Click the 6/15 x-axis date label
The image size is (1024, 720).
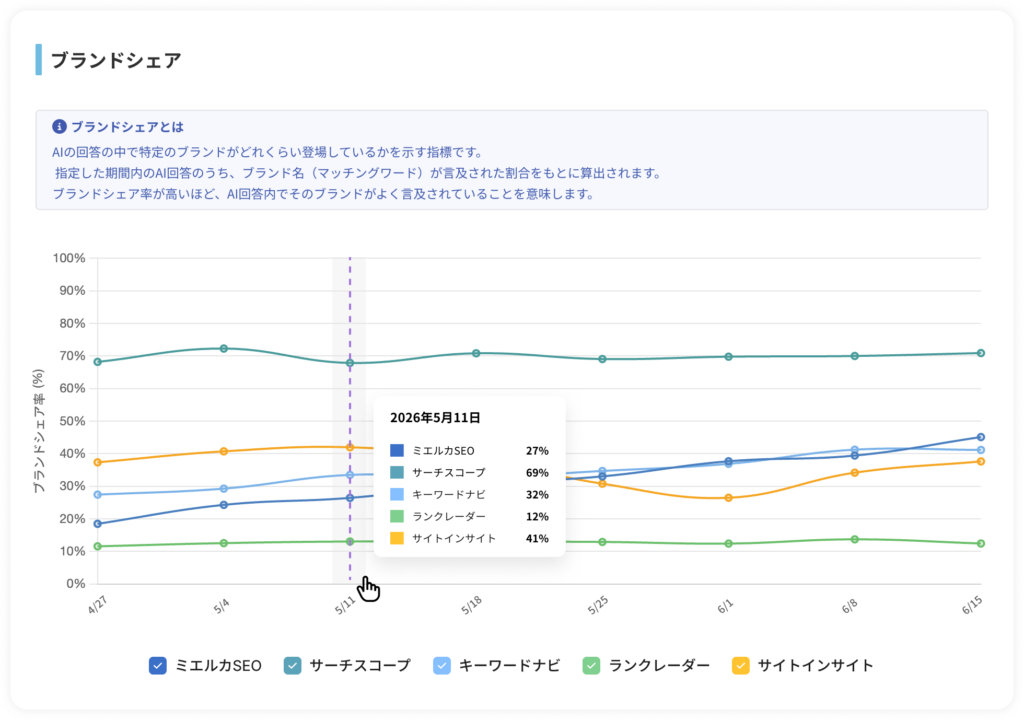(972, 605)
